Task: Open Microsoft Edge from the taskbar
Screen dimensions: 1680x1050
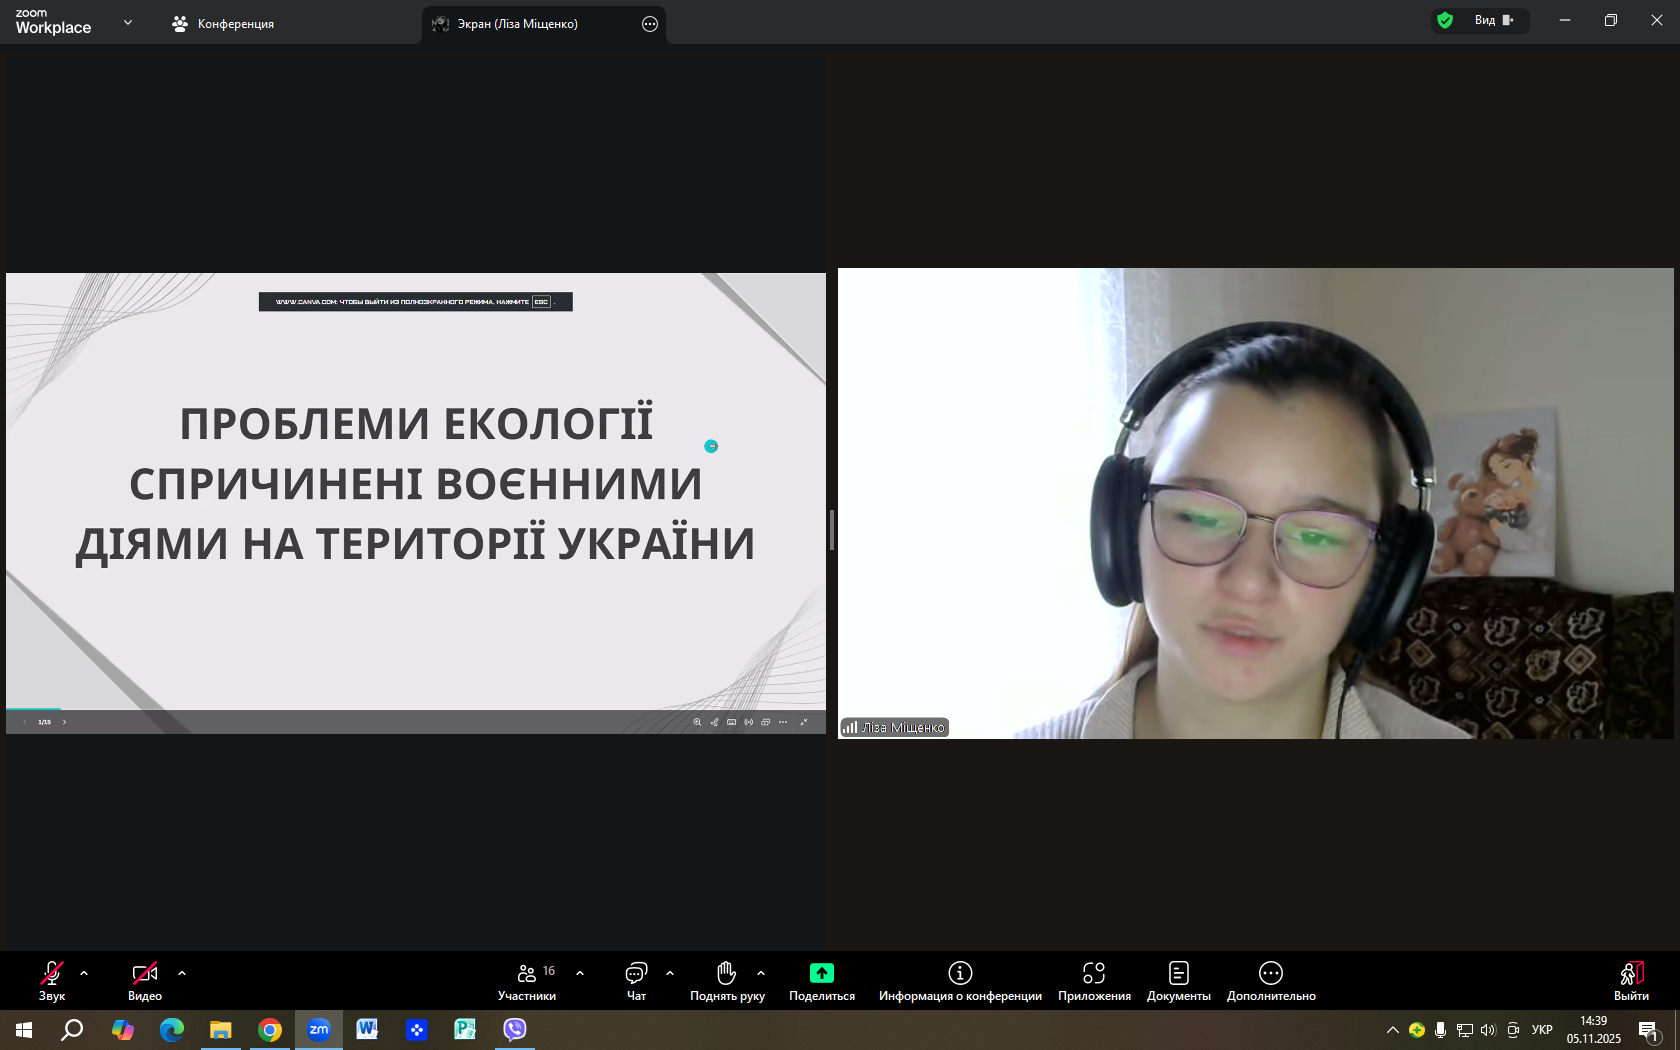Action: pyautogui.click(x=172, y=1029)
